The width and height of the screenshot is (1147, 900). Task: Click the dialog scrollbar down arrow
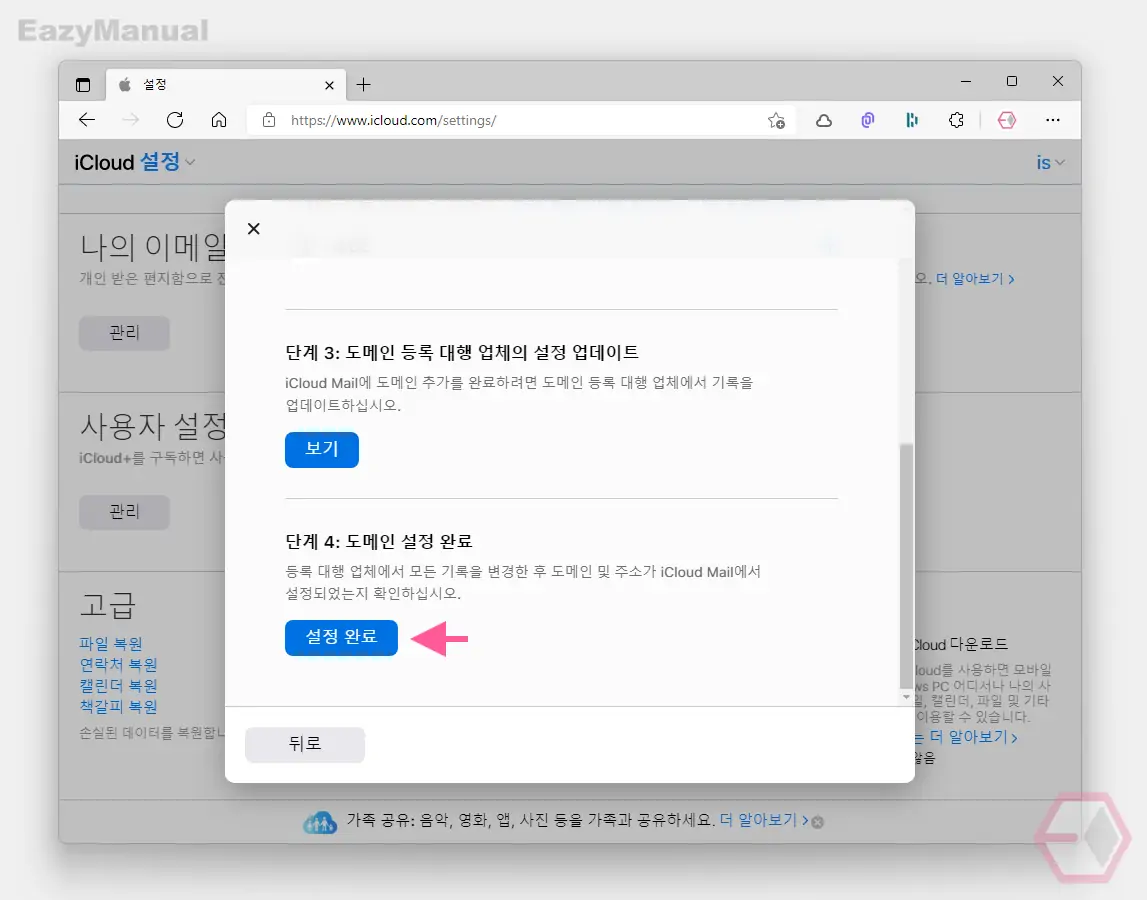pos(906,697)
